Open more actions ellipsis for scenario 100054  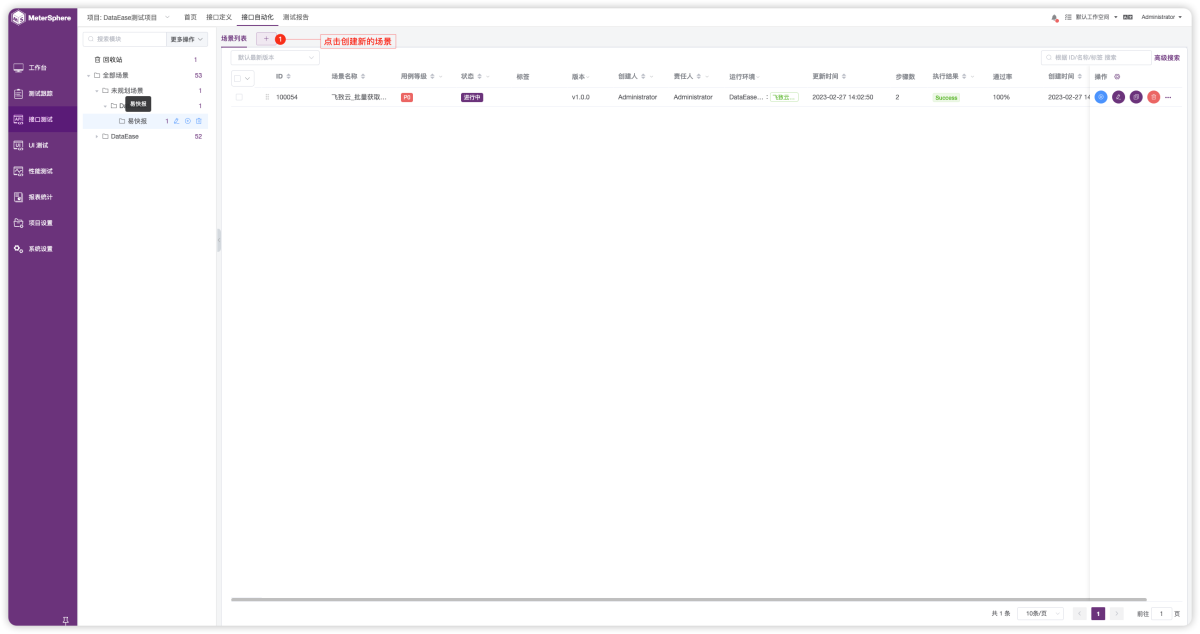1168,97
